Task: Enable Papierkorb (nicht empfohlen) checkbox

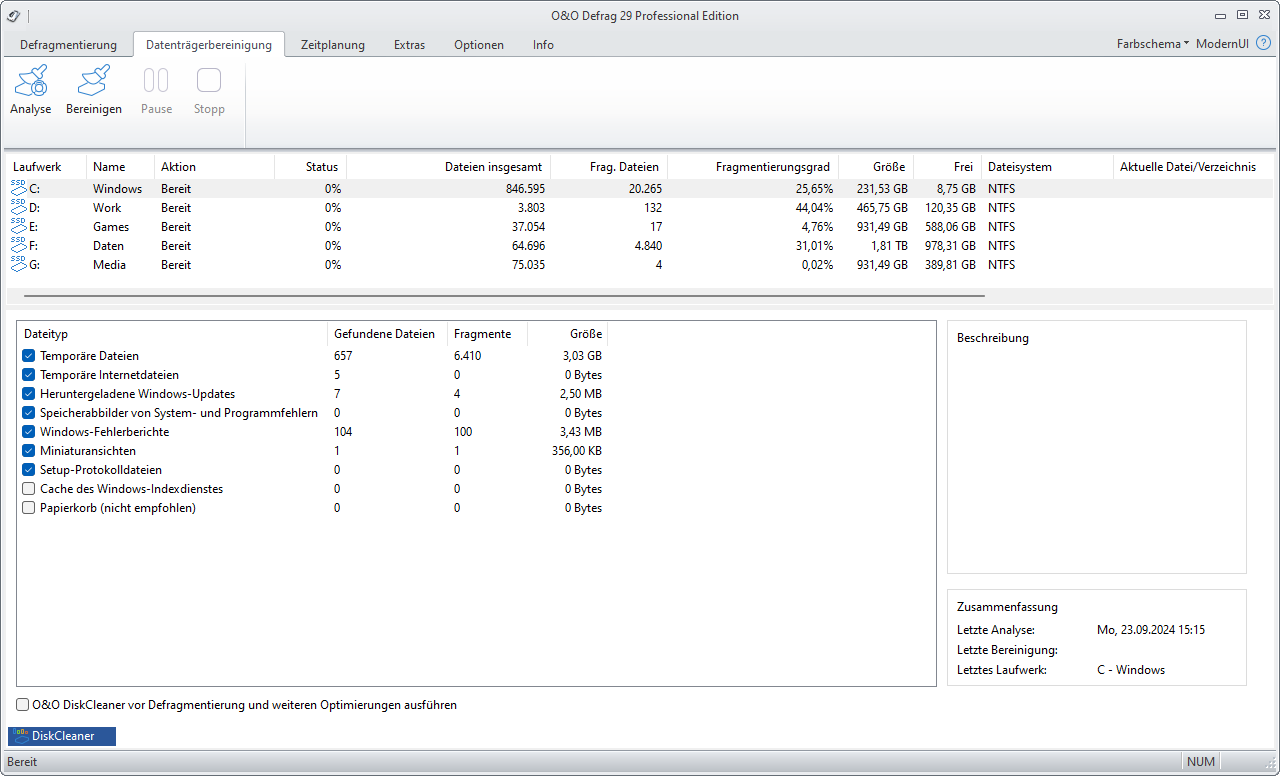Action: [29, 508]
